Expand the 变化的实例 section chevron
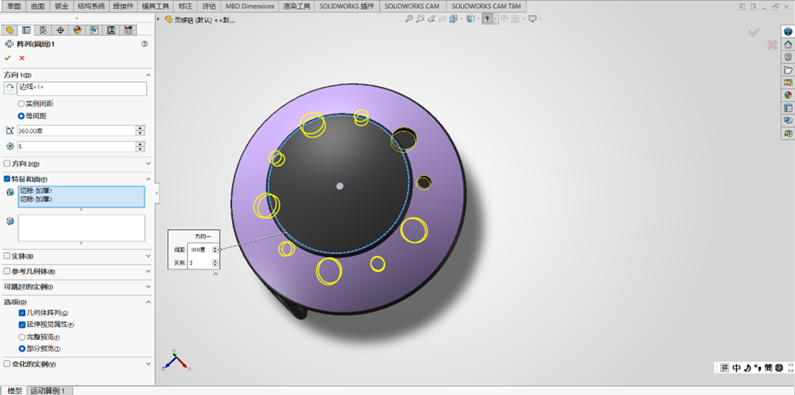 149,364
